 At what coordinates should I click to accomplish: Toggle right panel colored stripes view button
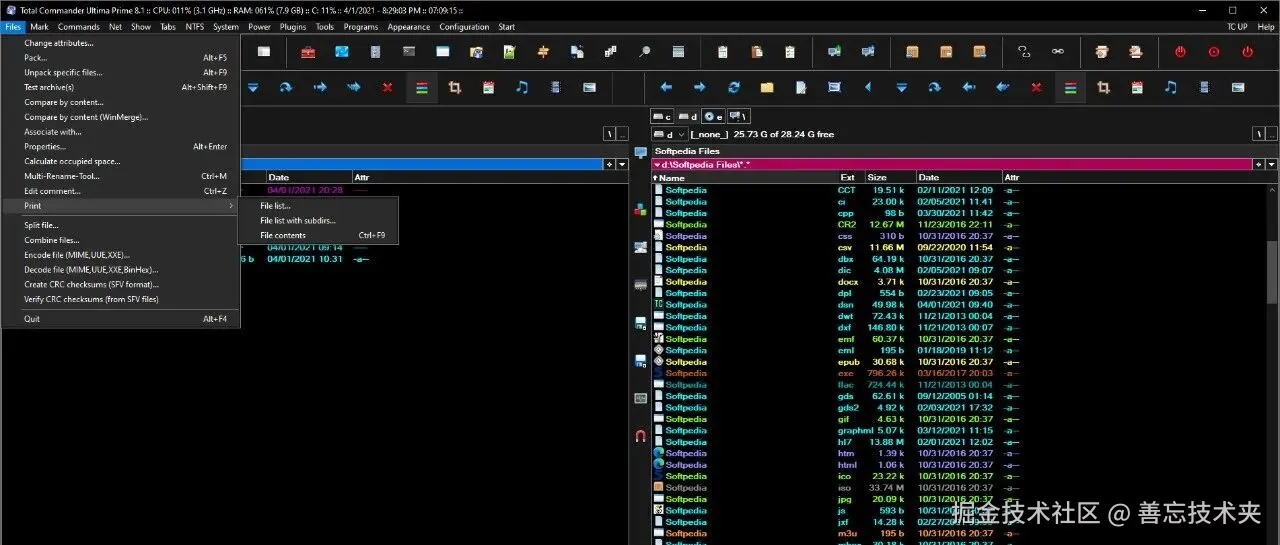point(1070,88)
